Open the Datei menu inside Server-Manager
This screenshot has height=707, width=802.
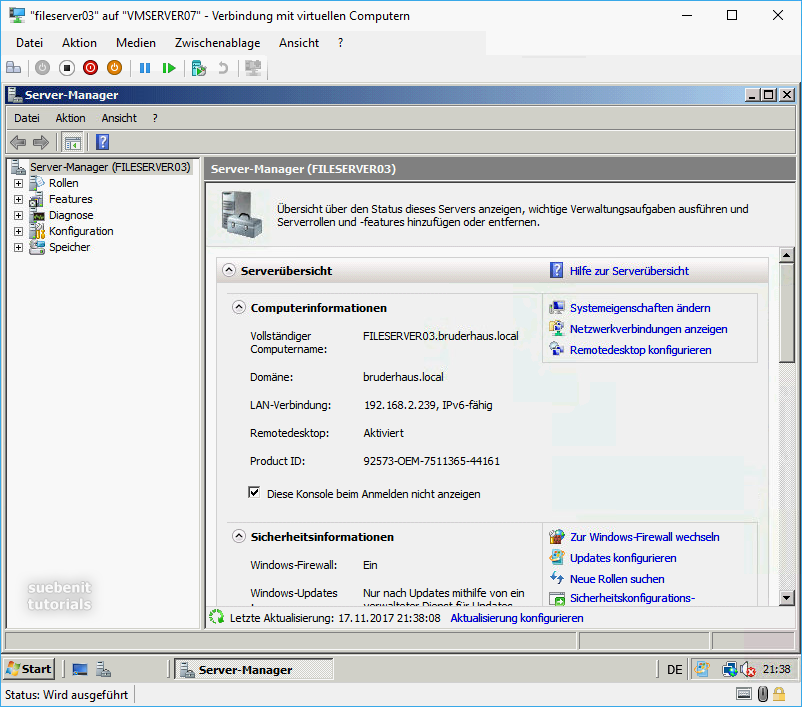pos(27,118)
